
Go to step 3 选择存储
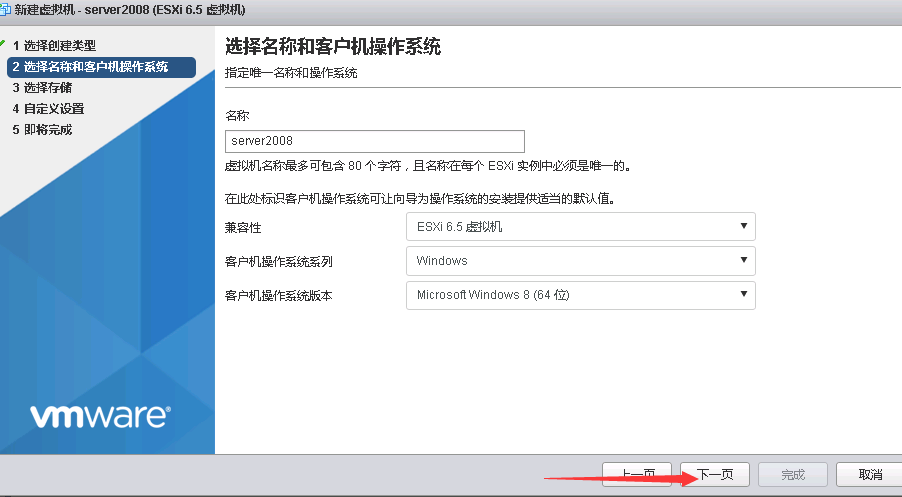[42, 87]
